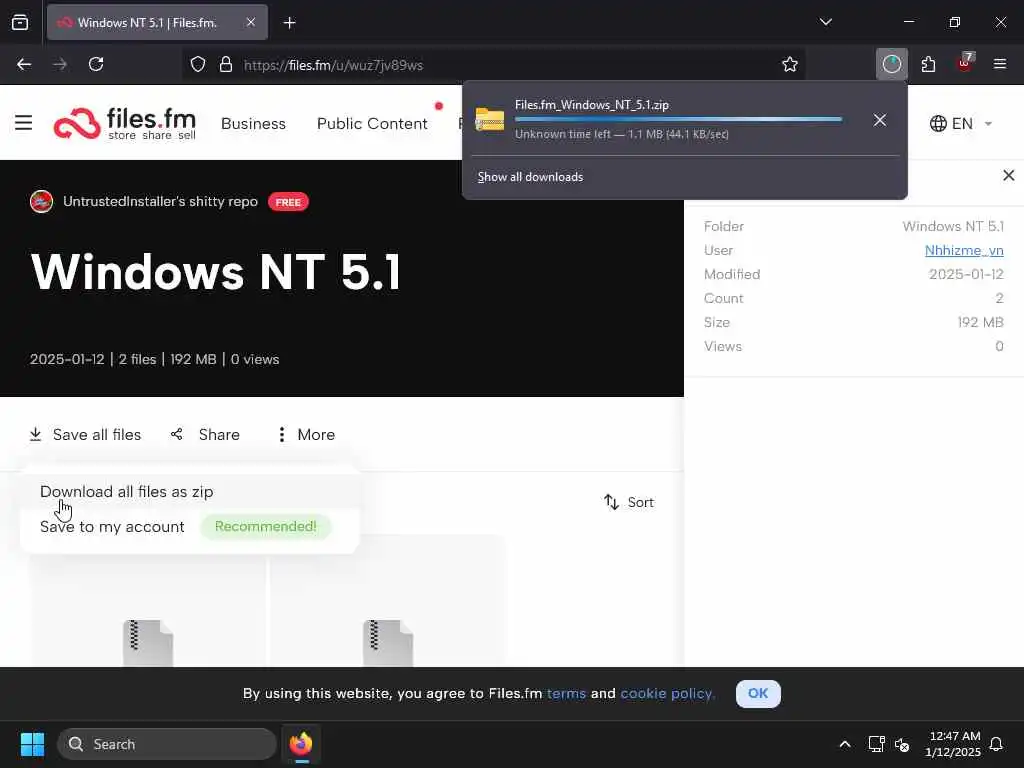Click the Windows NT 5.1 page heading
1024x768 pixels.
coord(216,272)
